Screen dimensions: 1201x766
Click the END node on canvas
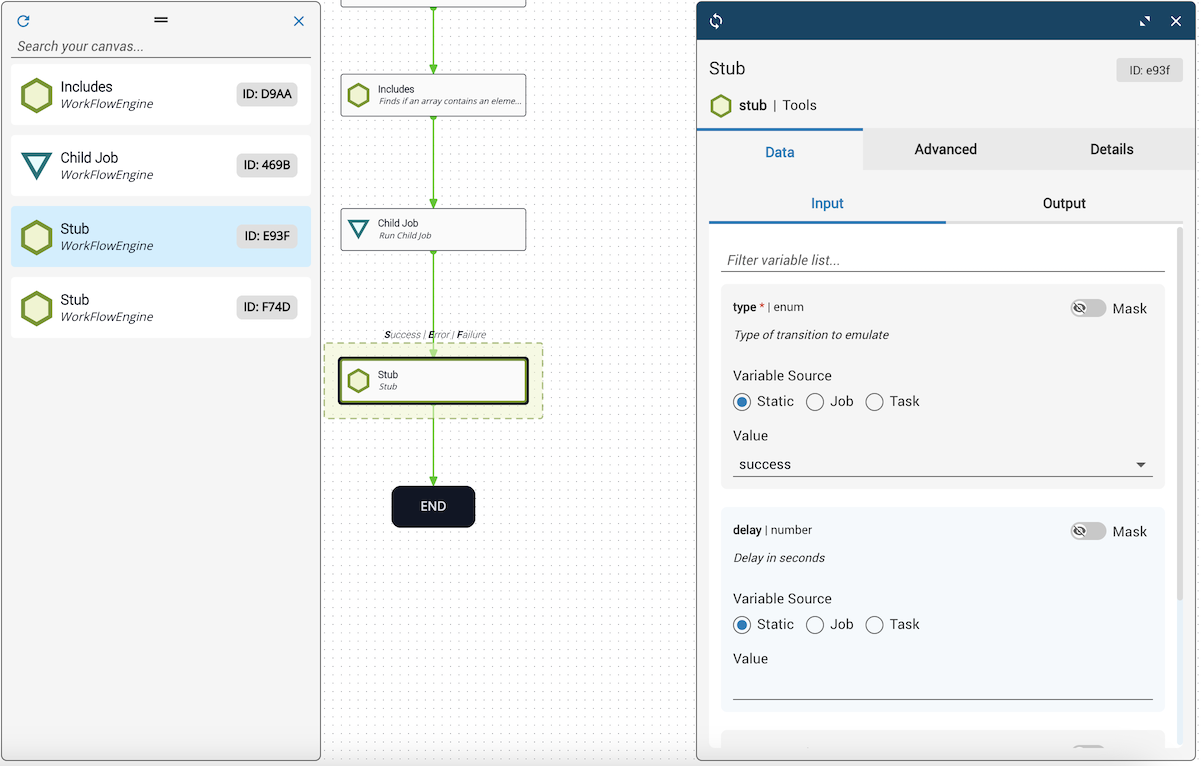tap(433, 507)
